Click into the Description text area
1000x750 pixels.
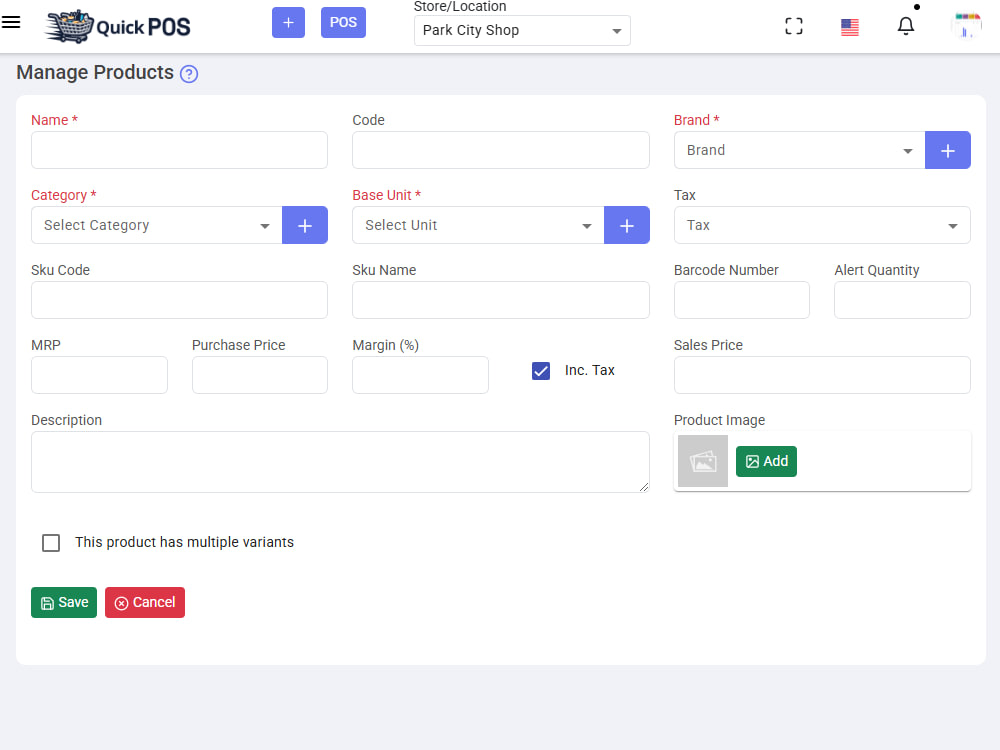point(341,462)
